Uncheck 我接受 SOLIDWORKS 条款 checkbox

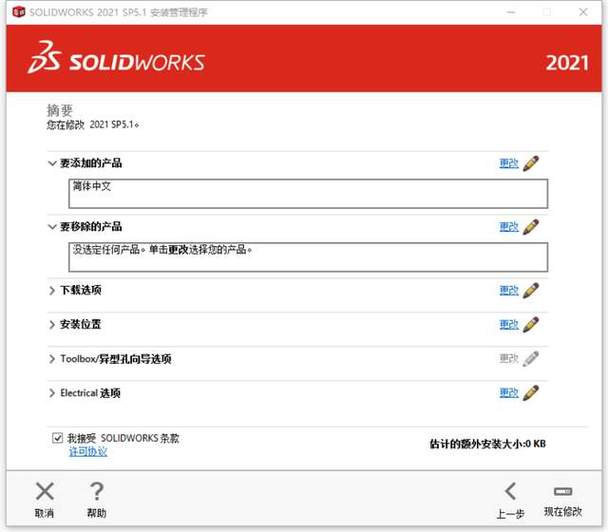coord(57,438)
